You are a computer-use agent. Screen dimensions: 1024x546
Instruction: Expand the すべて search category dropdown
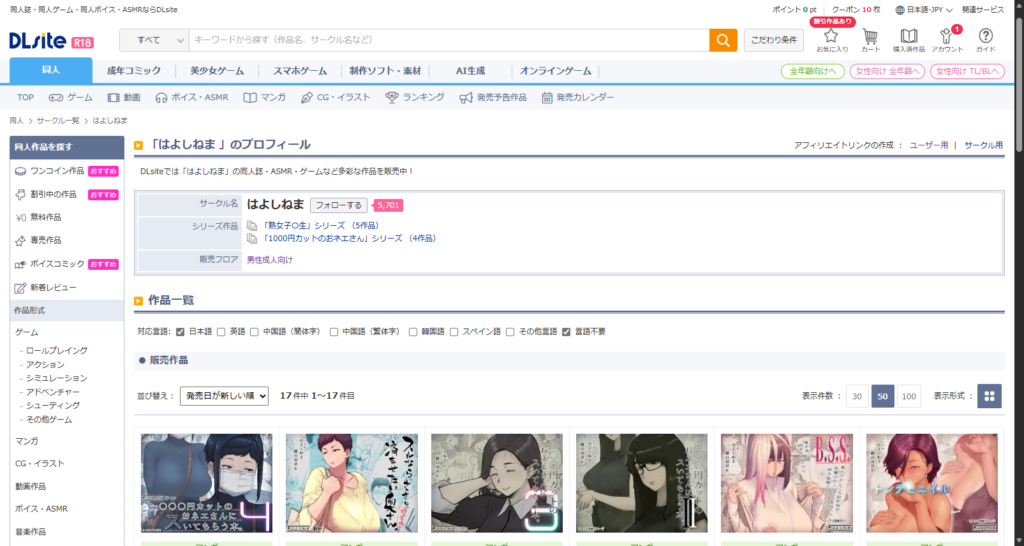pyautogui.click(x=154, y=40)
